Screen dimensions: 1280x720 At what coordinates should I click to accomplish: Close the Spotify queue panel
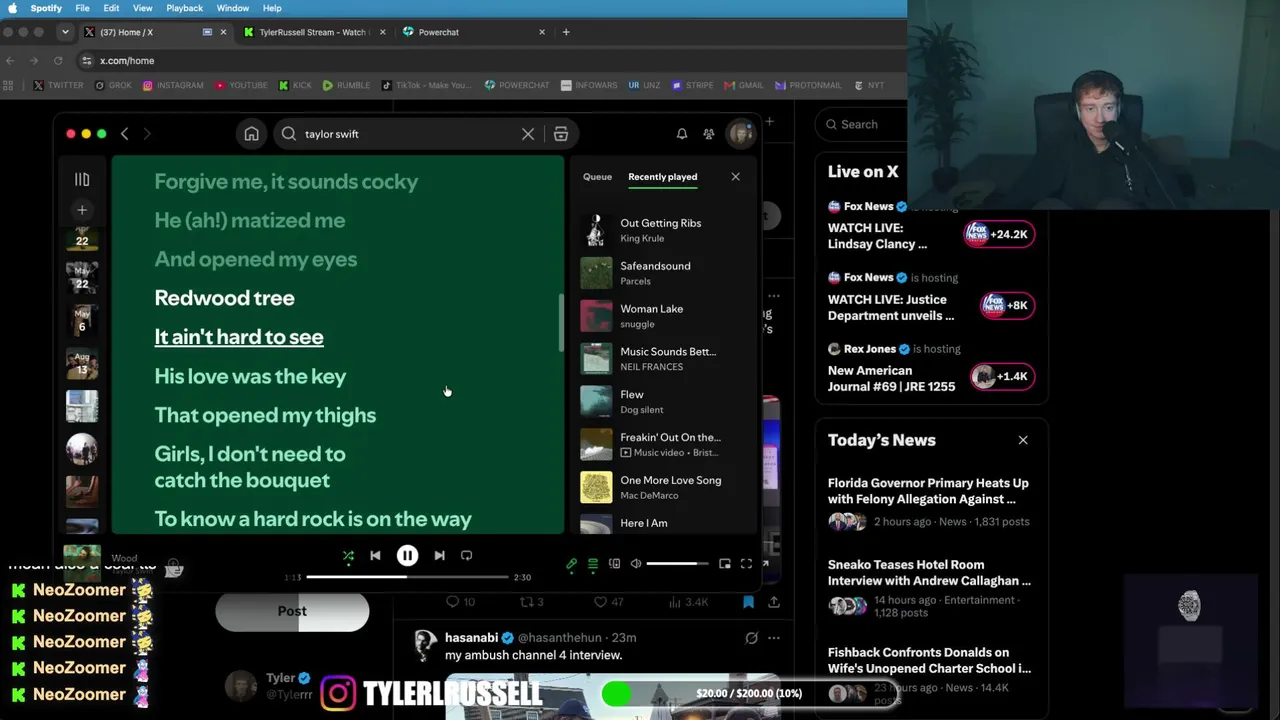735,177
